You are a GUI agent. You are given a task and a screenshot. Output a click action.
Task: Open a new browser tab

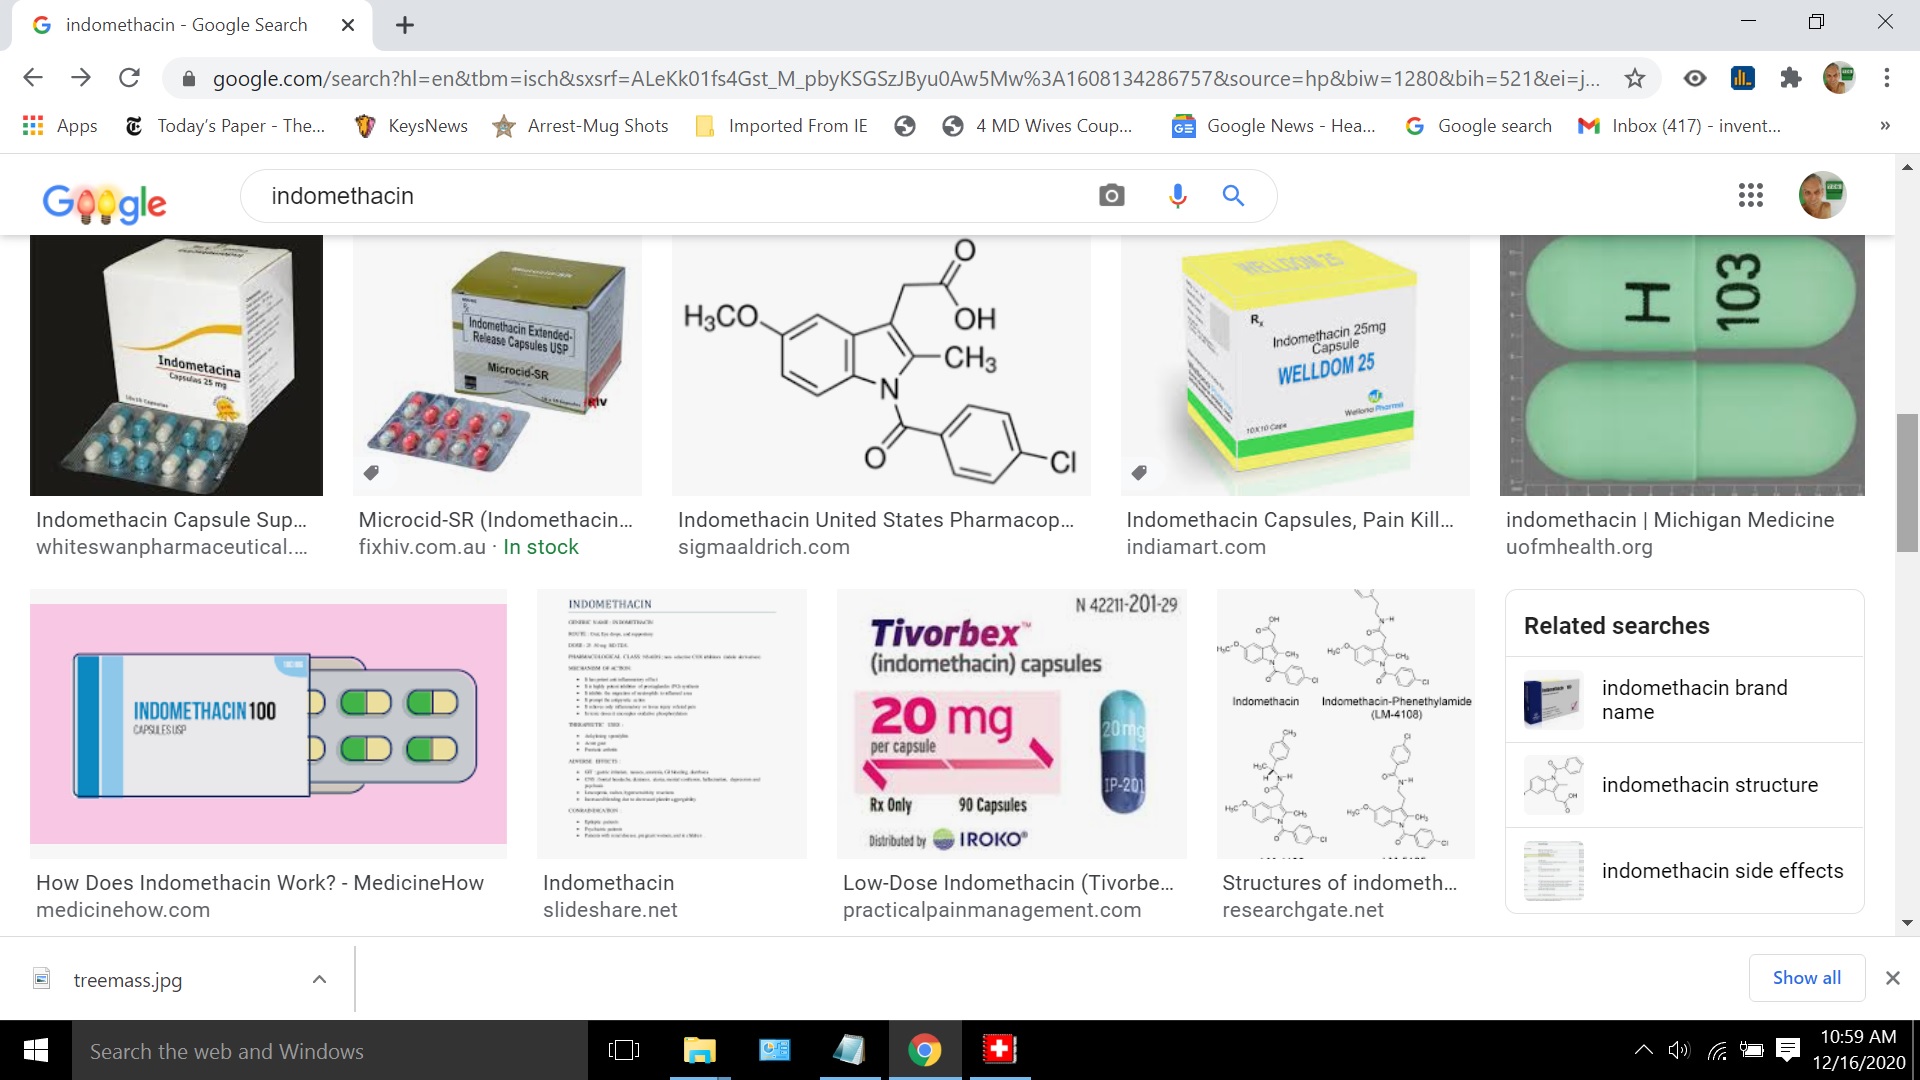(404, 25)
